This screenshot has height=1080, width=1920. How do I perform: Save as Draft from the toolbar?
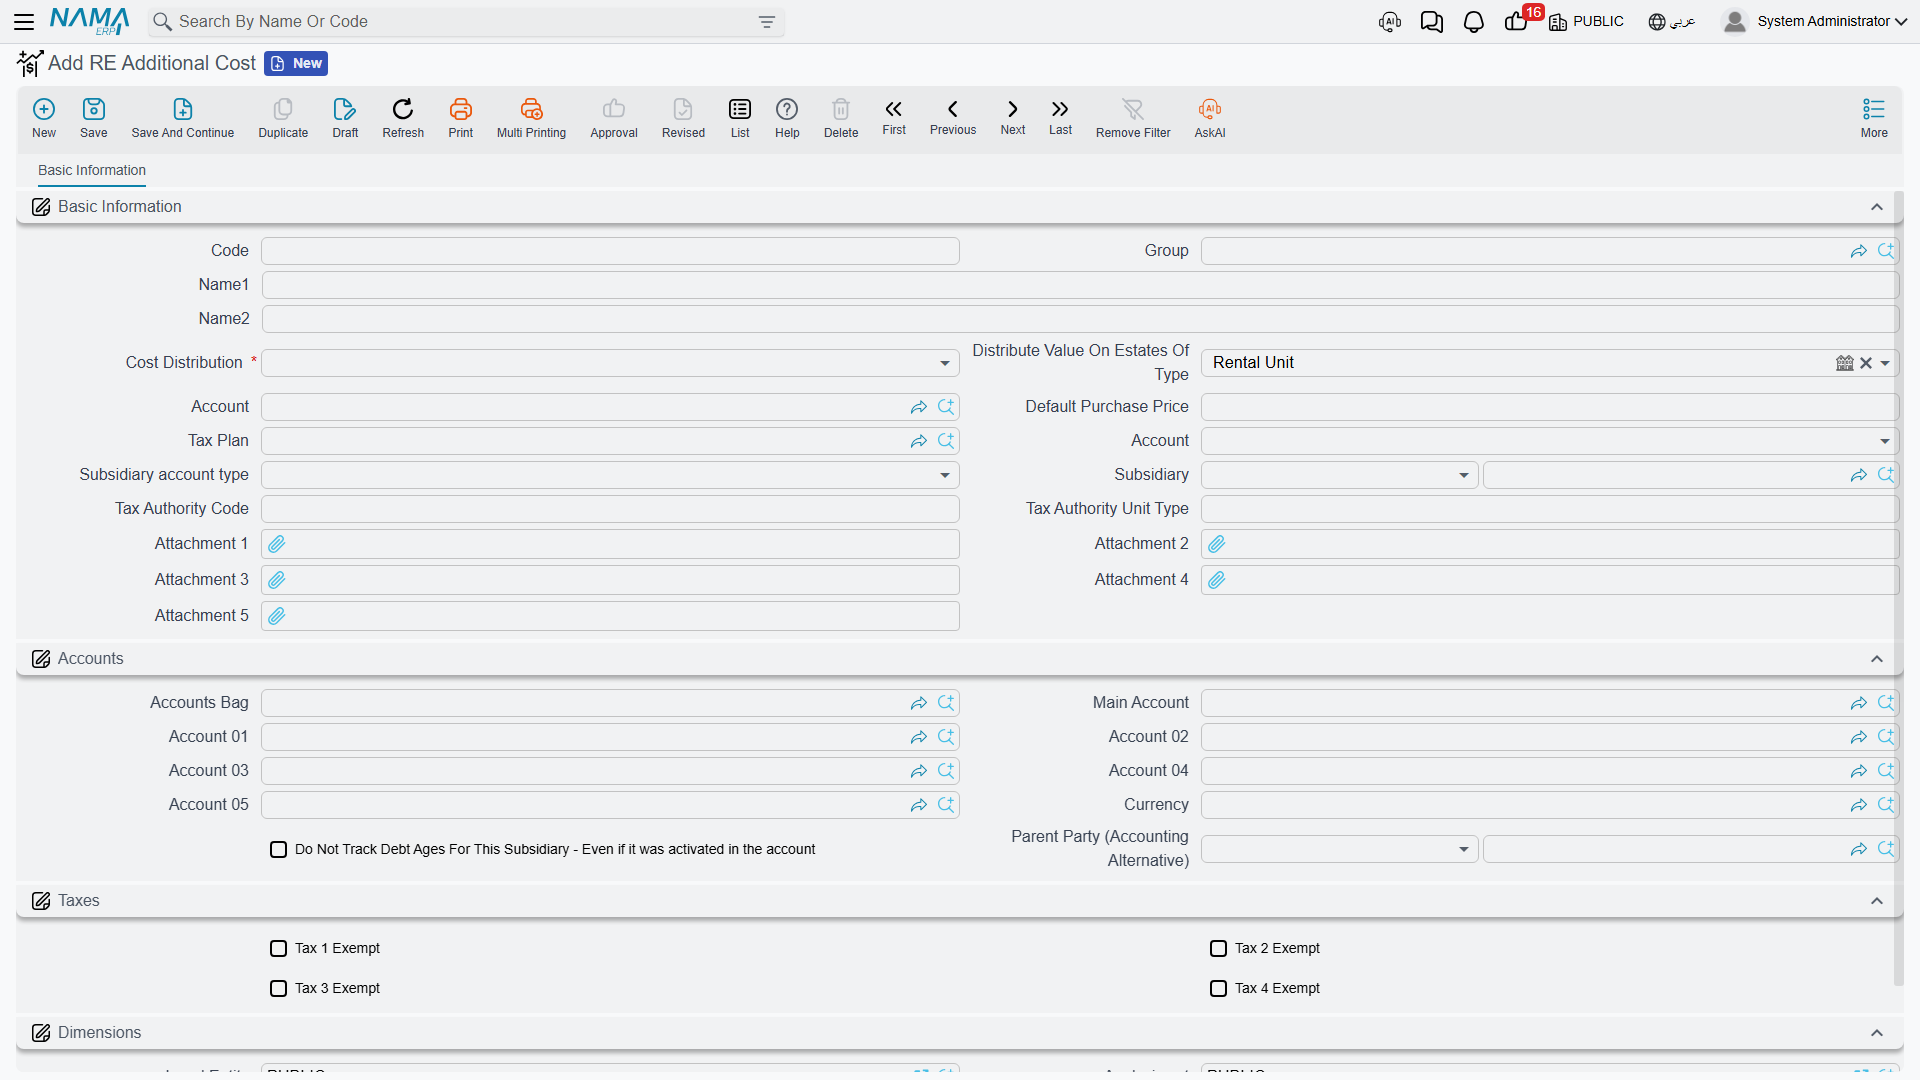pos(345,118)
